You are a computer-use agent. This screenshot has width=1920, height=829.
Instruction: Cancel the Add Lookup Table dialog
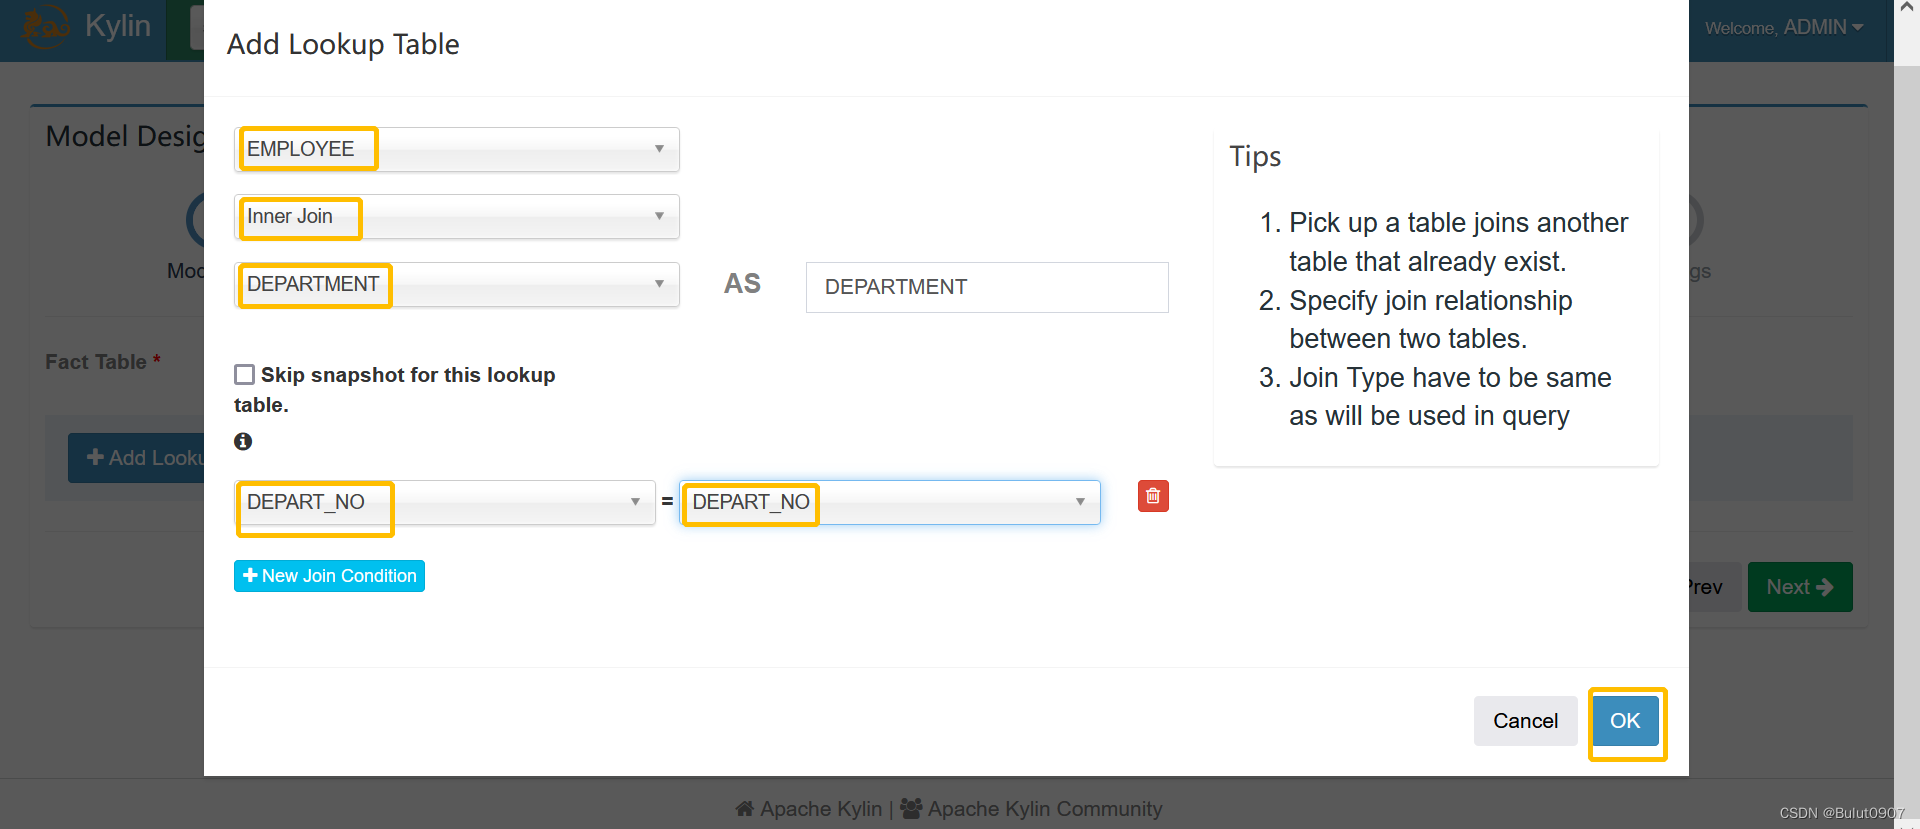coord(1525,721)
